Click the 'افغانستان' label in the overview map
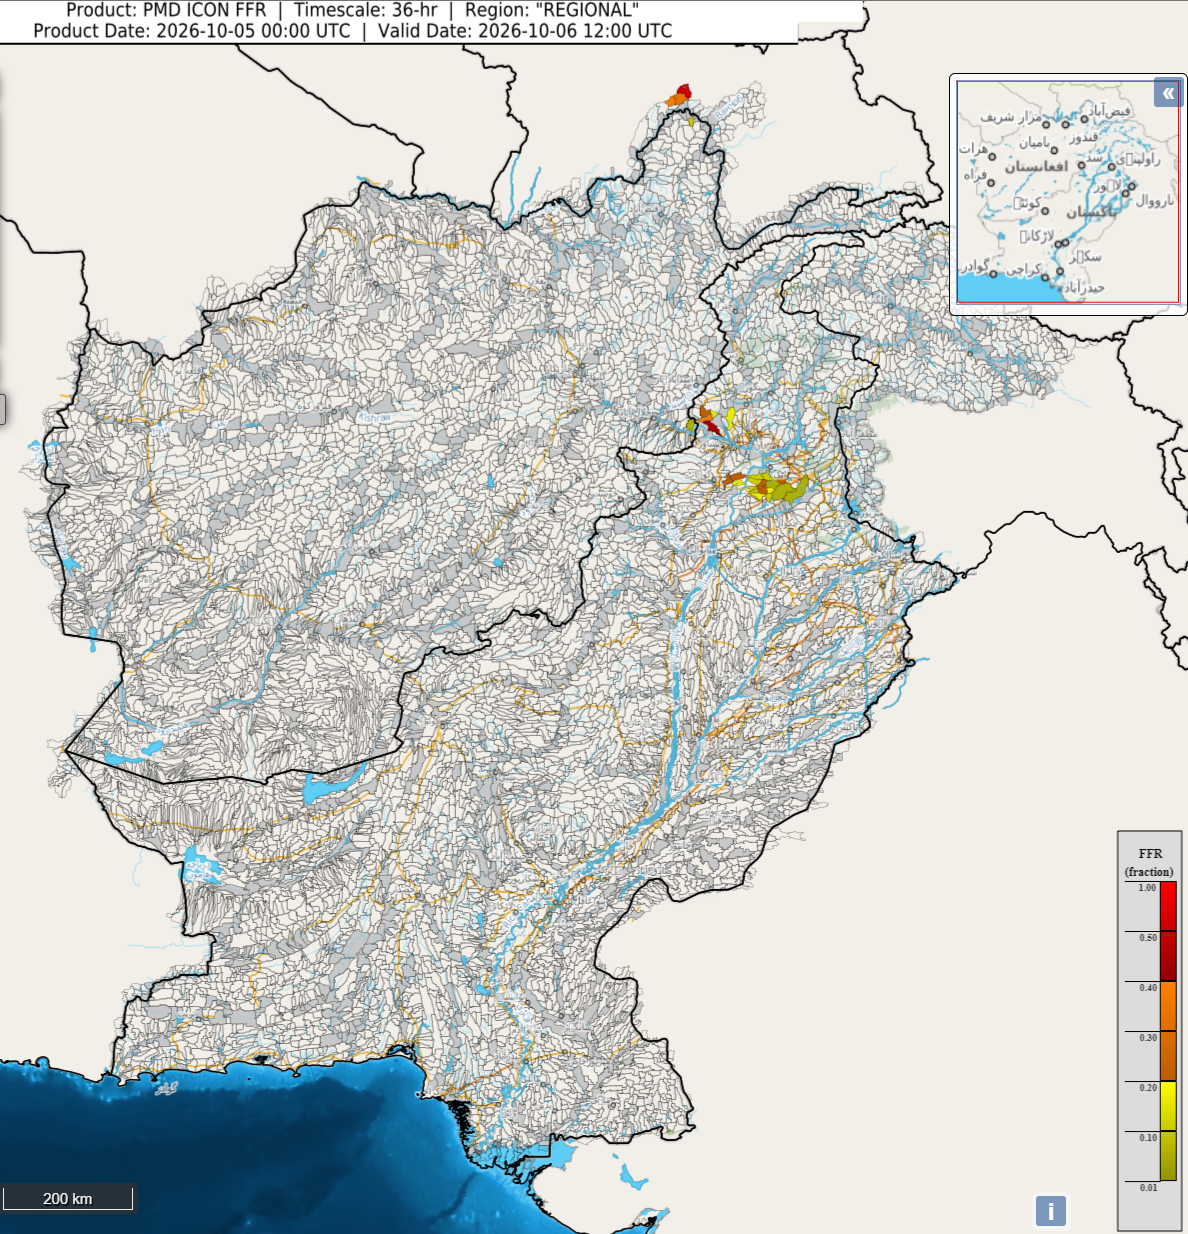The width and height of the screenshot is (1188, 1234). point(1036,166)
